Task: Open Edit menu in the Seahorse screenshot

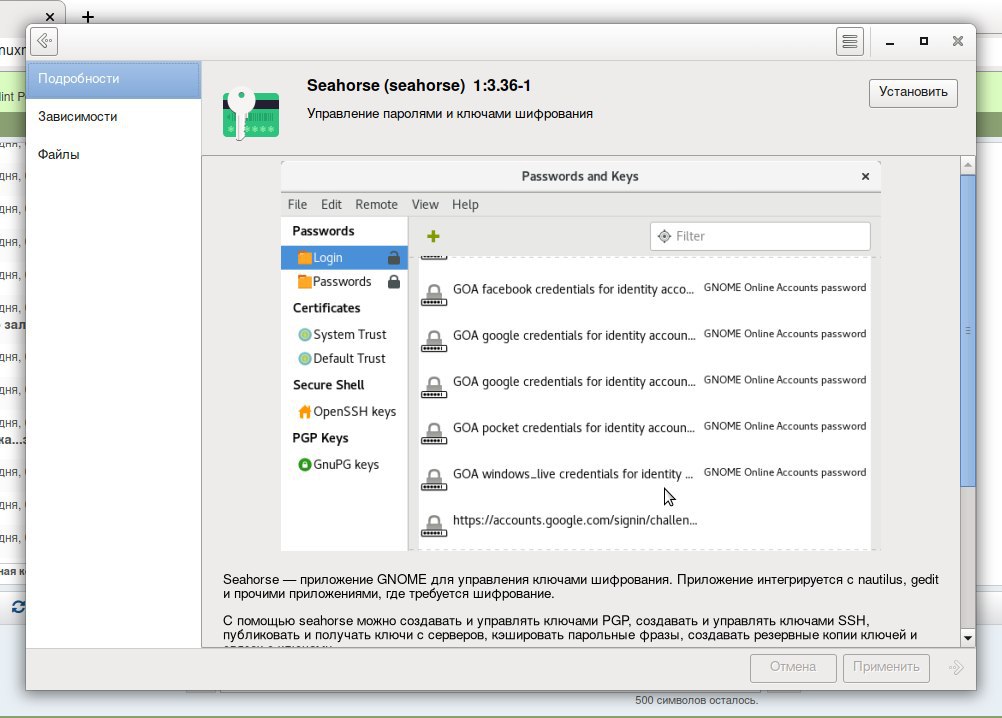Action: 331,204
